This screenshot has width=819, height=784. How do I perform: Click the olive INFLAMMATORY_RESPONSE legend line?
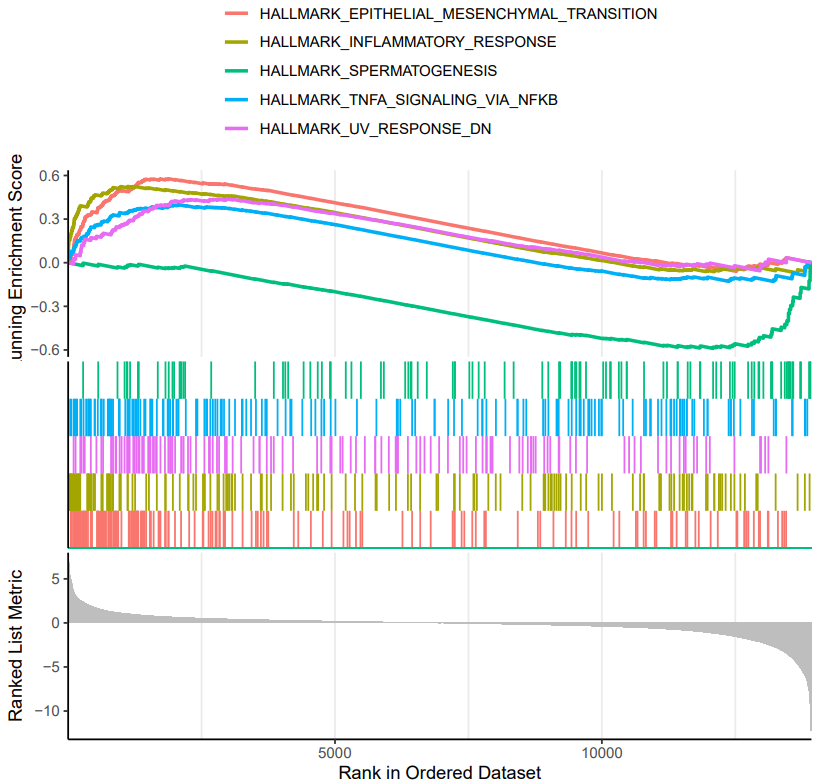click(237, 42)
